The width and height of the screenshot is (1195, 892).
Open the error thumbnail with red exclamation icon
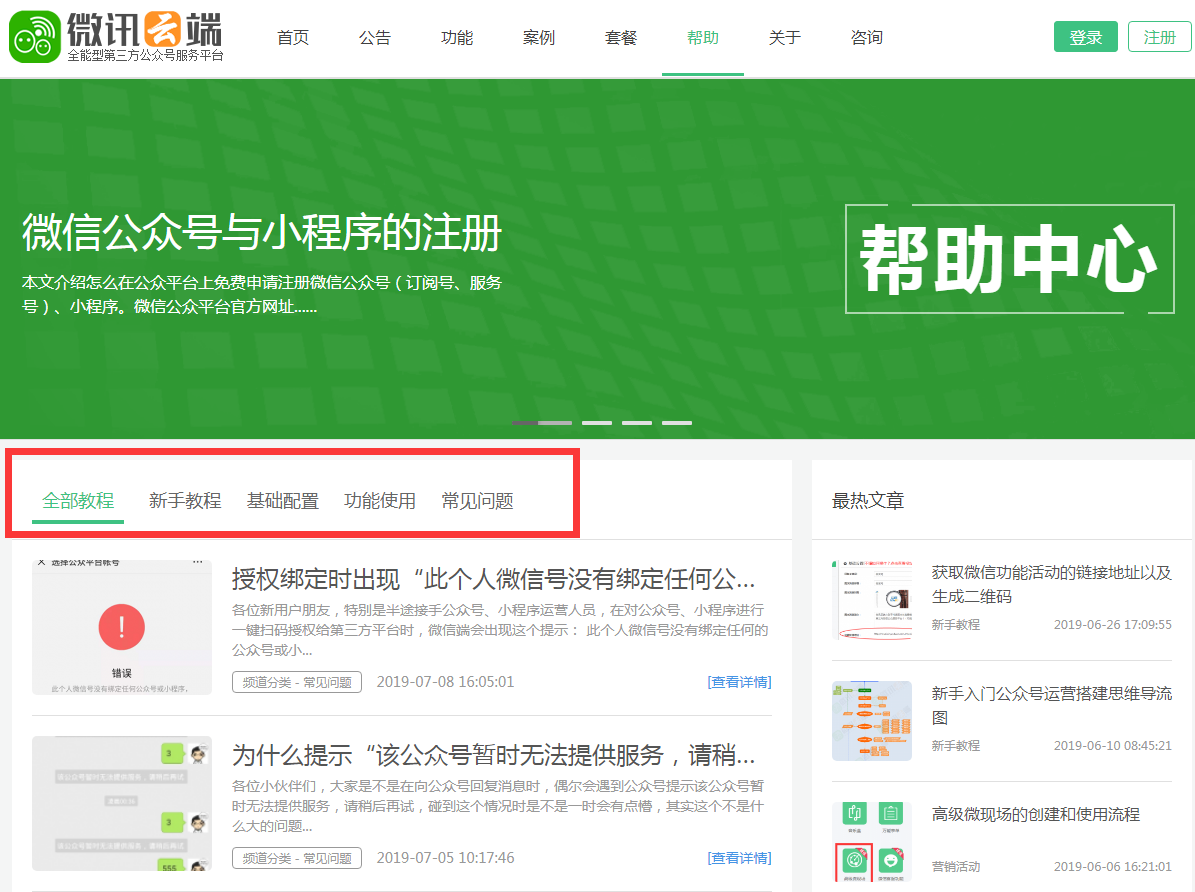point(122,627)
